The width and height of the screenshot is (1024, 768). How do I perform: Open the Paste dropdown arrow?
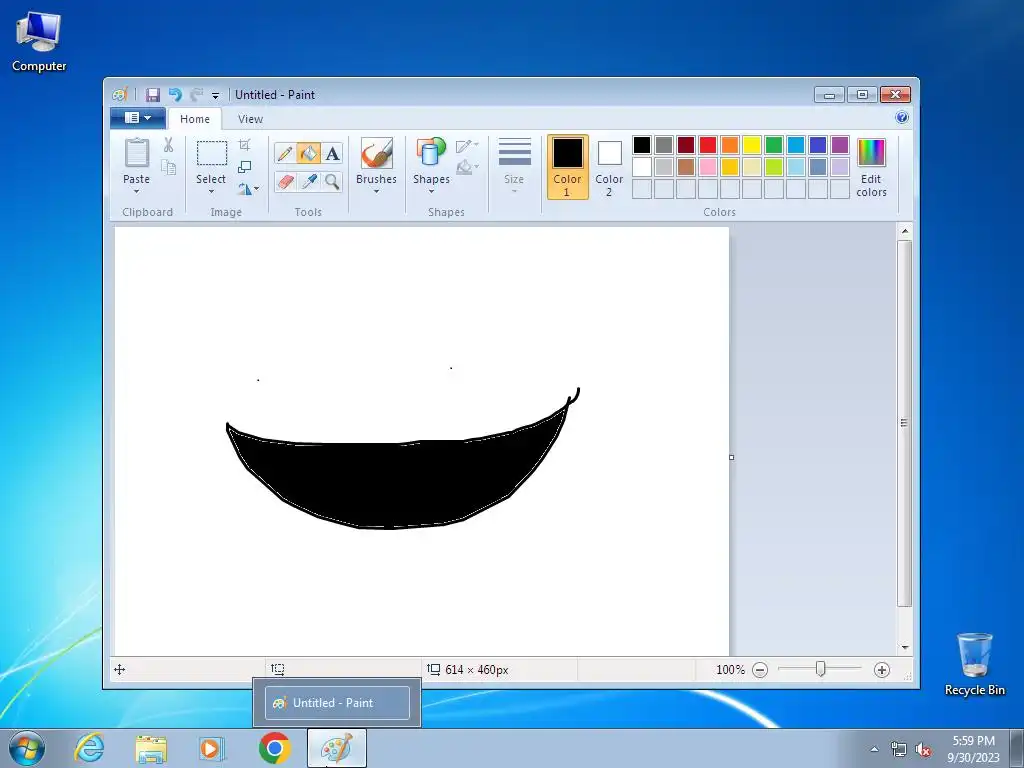[x=136, y=191]
